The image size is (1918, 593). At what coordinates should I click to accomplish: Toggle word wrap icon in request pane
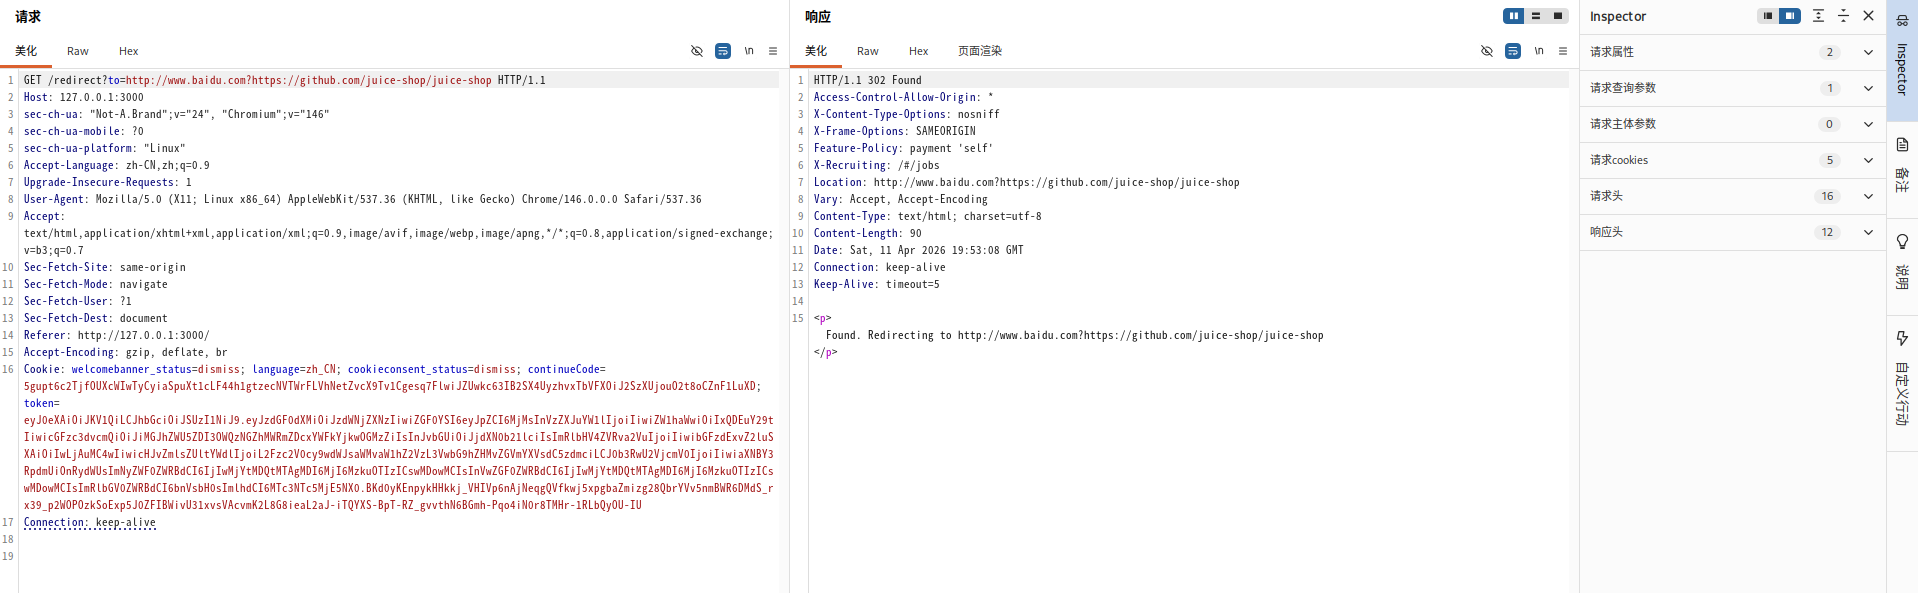723,51
